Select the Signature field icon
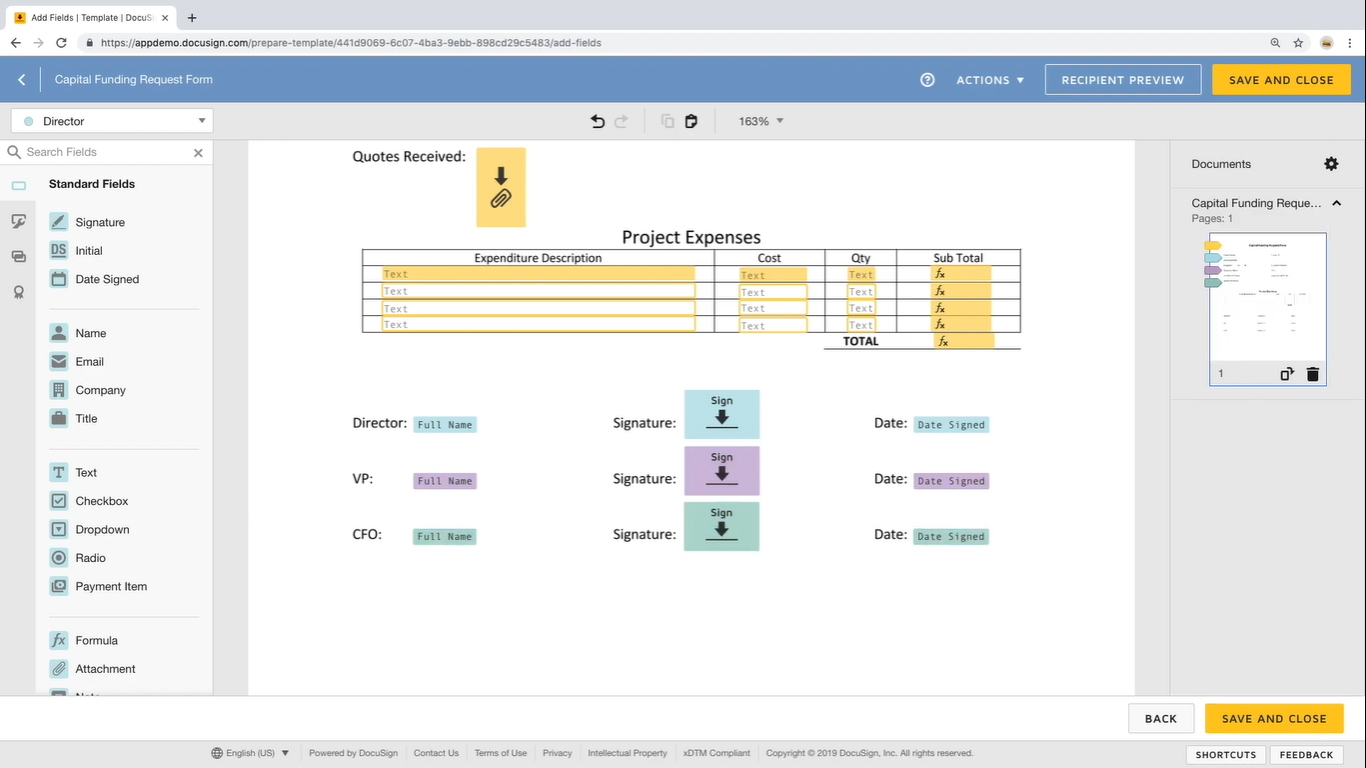The height and width of the screenshot is (768, 1366). [x=59, y=222]
